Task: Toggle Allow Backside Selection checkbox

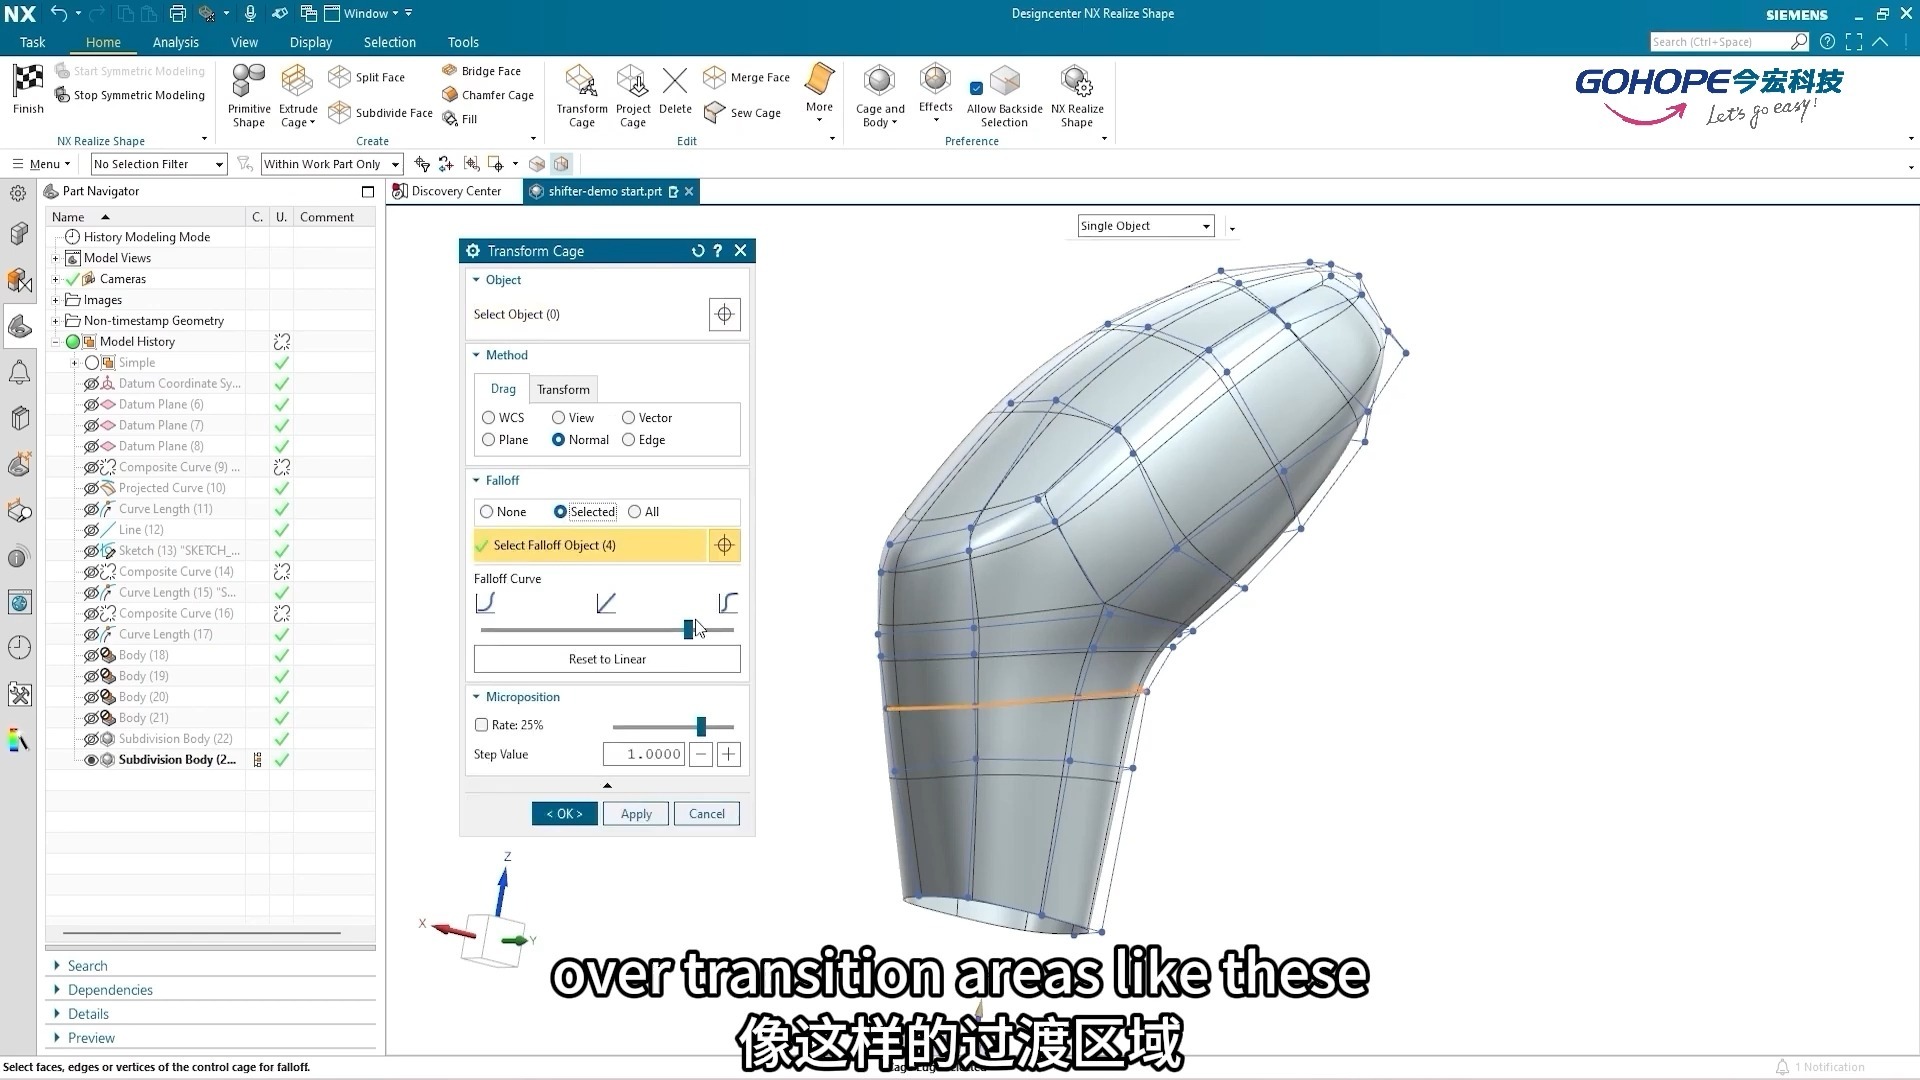Action: click(976, 88)
